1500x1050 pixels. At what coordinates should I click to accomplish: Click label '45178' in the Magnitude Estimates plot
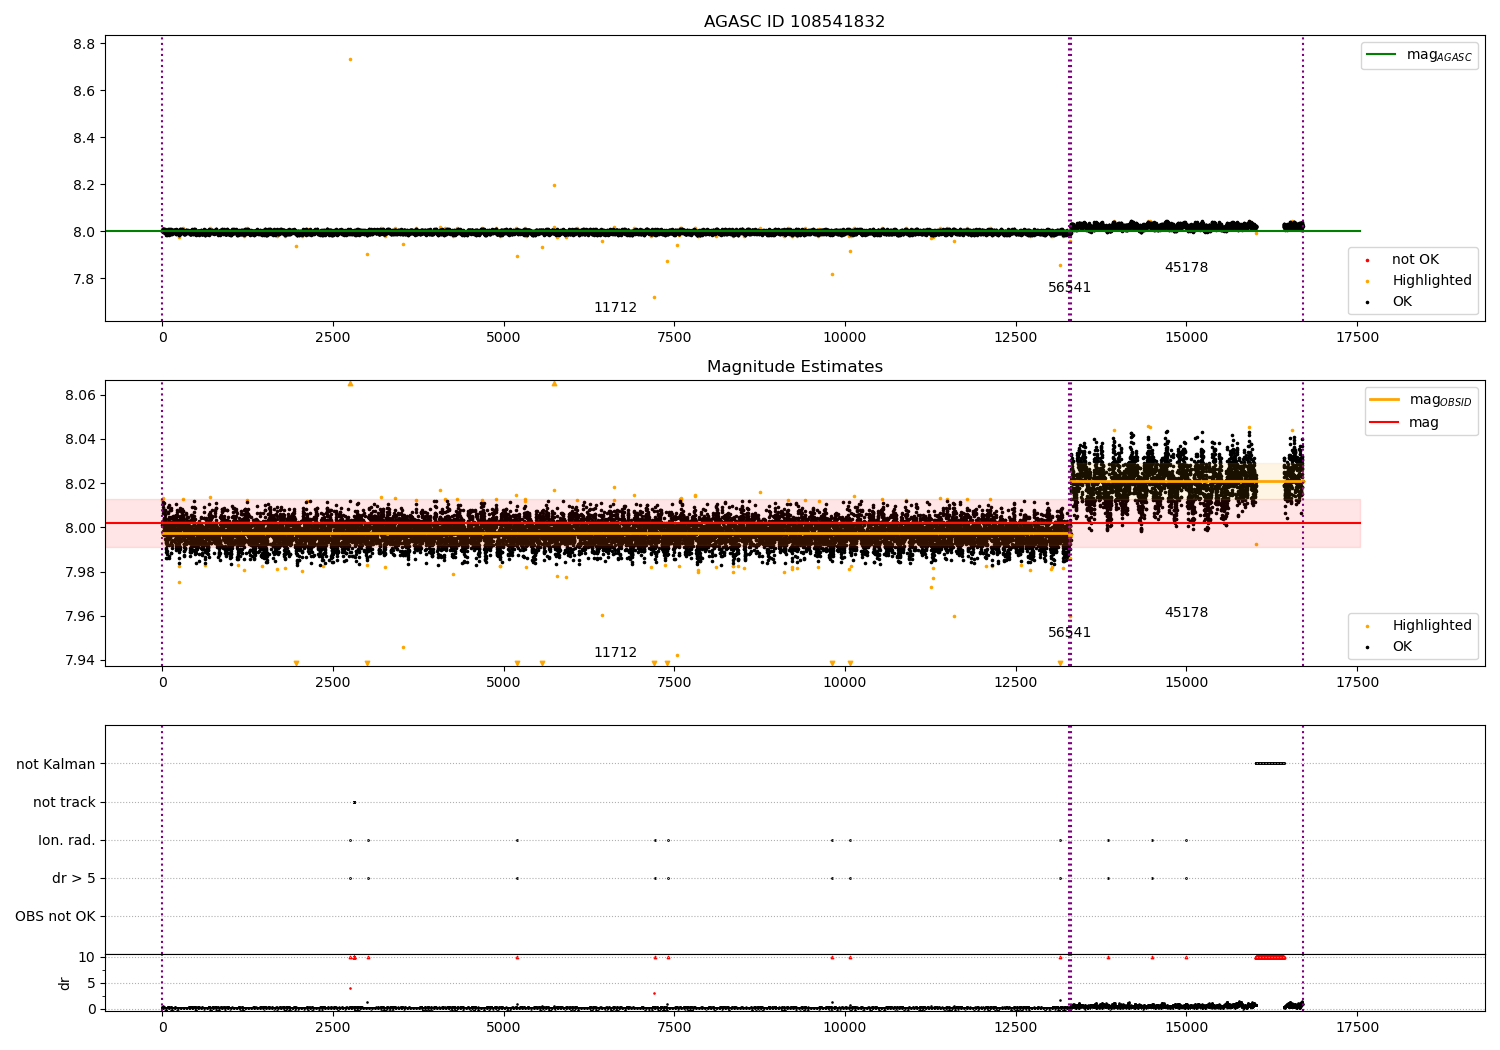click(1186, 613)
